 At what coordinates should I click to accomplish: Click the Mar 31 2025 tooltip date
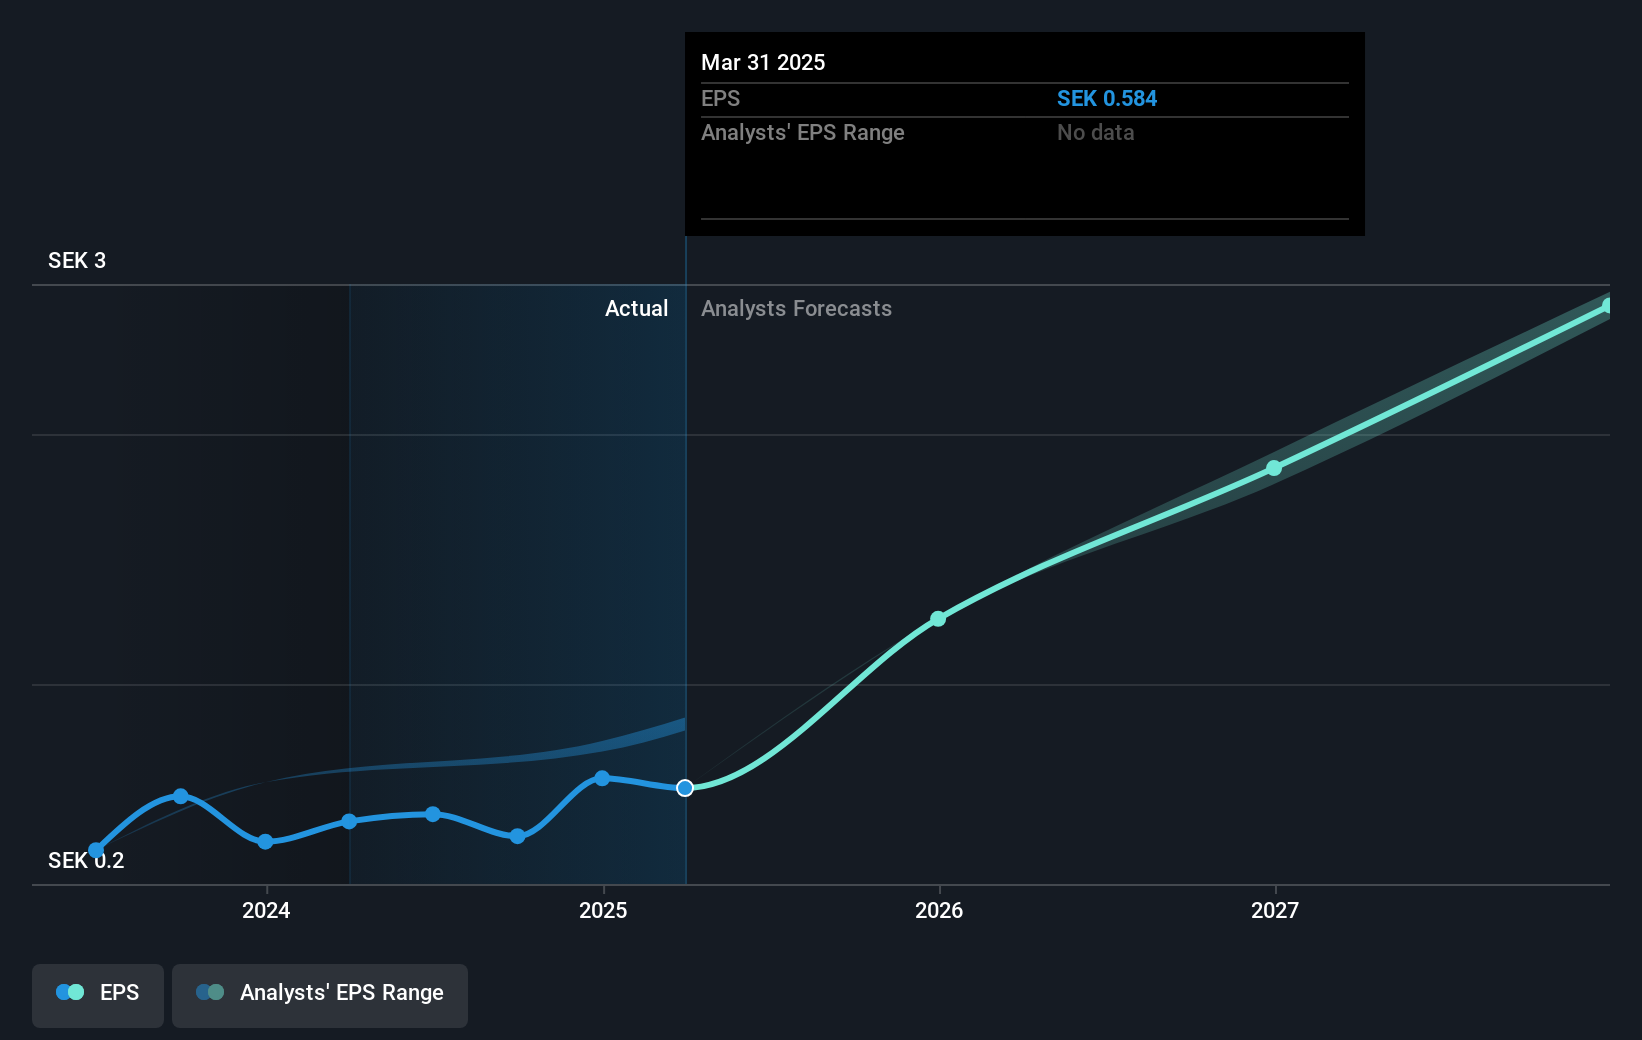(763, 62)
